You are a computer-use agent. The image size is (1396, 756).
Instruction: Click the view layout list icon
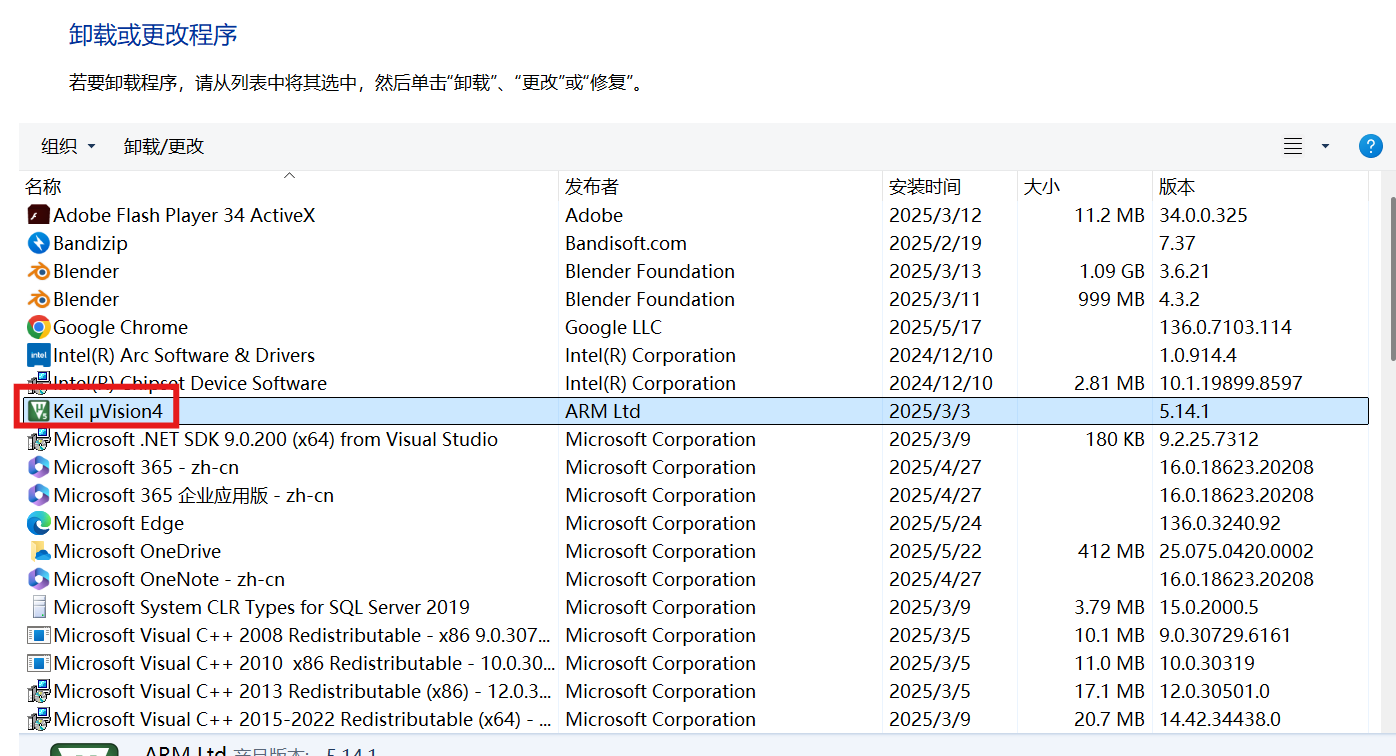pyautogui.click(x=1293, y=146)
